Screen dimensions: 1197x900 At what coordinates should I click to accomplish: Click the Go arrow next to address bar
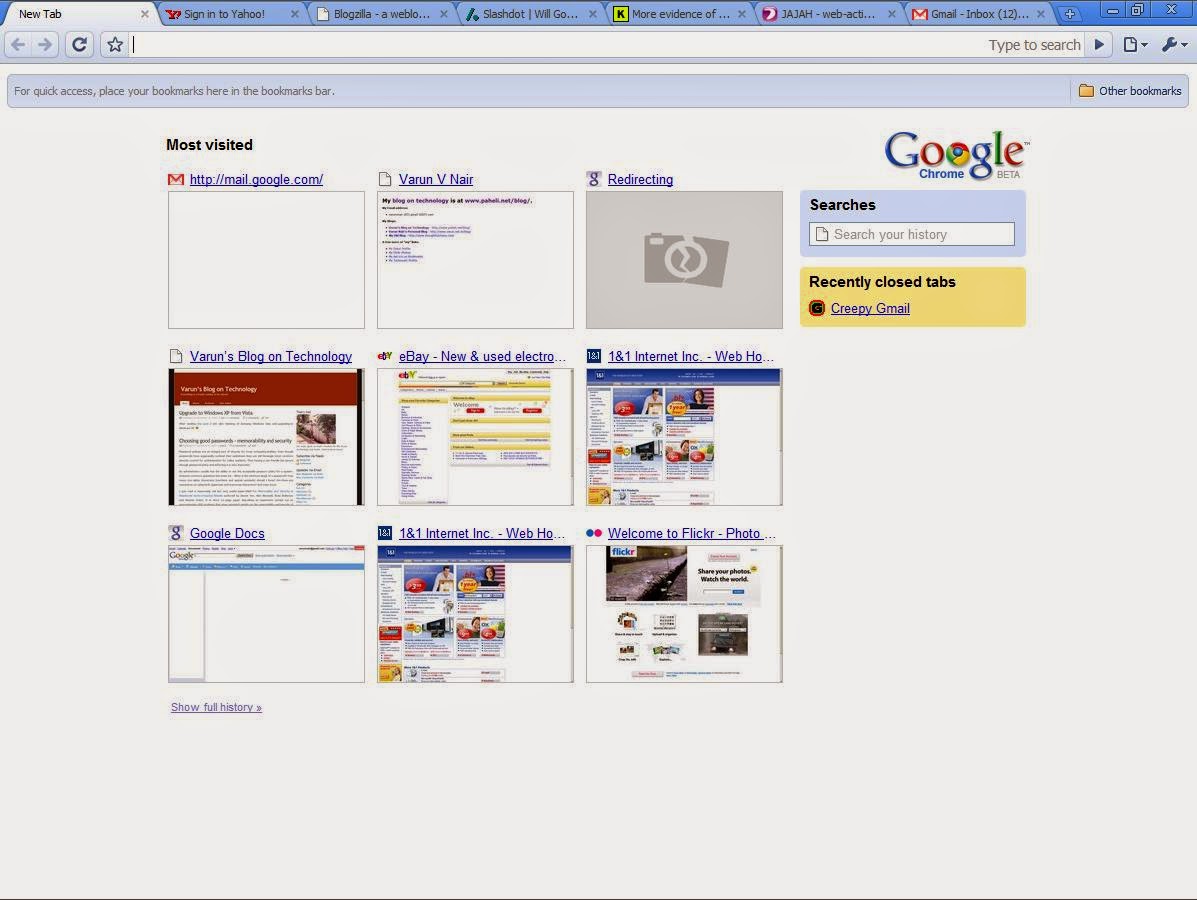(1099, 44)
